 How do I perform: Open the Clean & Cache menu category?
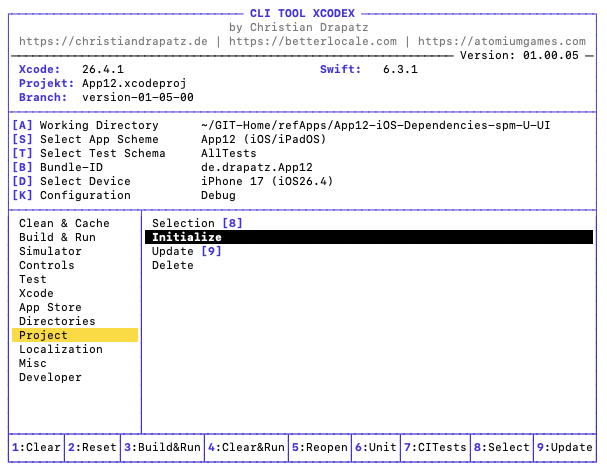64,223
